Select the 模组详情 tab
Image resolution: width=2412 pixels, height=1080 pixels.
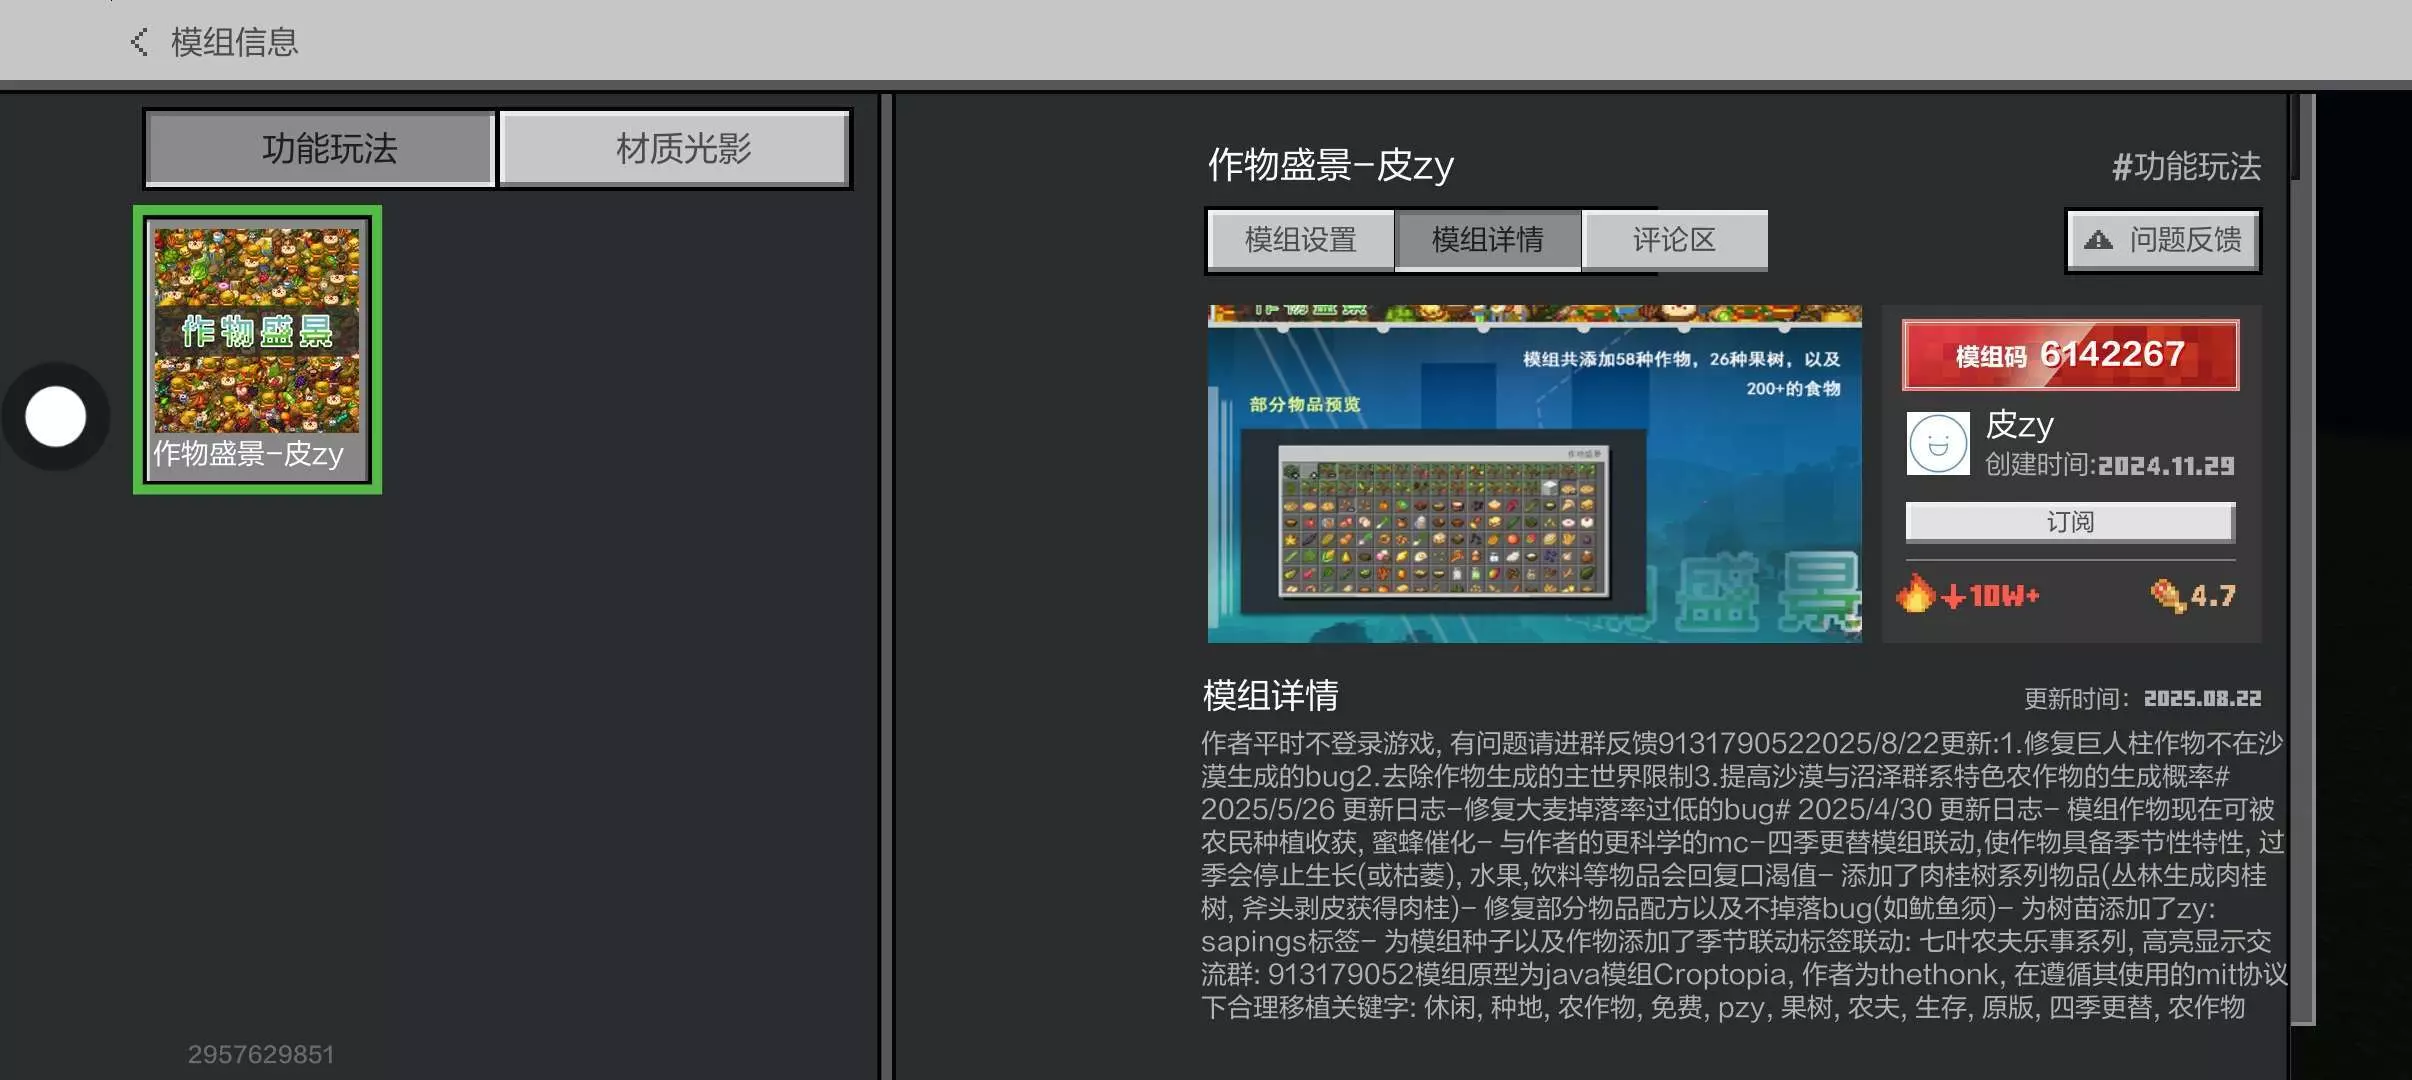[1487, 240]
